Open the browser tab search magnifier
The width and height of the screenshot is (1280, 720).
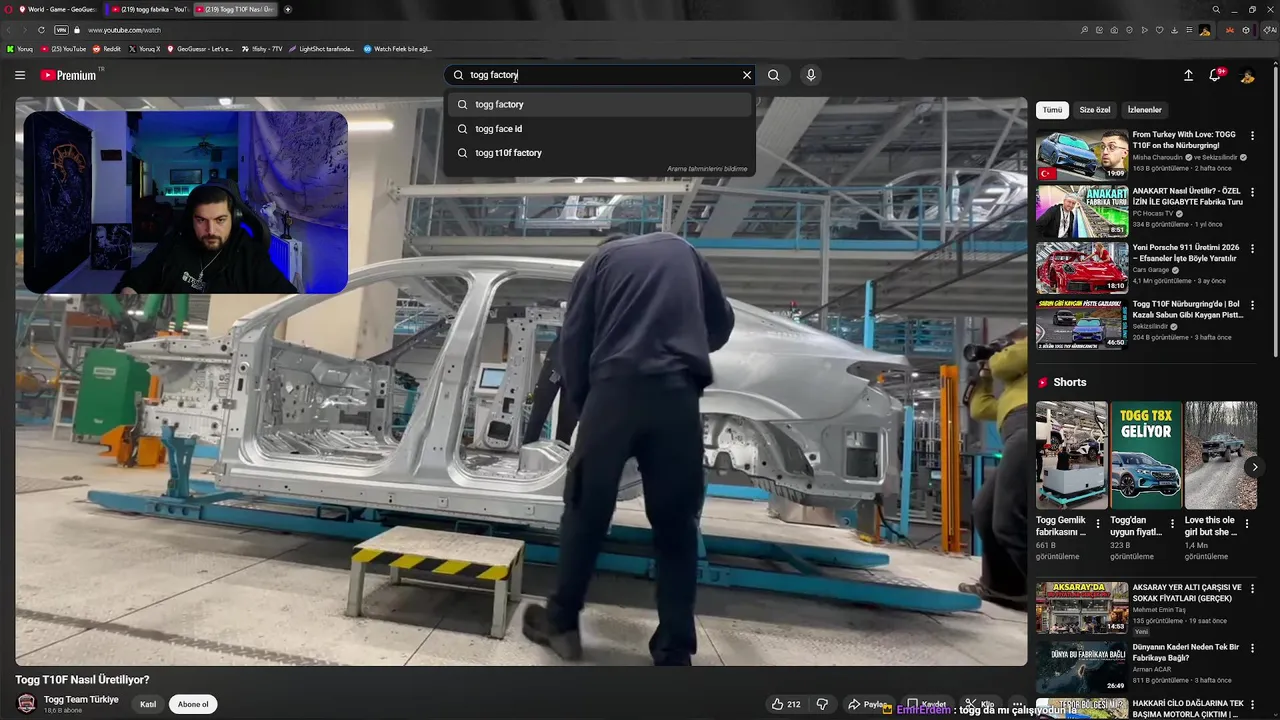tap(1216, 9)
